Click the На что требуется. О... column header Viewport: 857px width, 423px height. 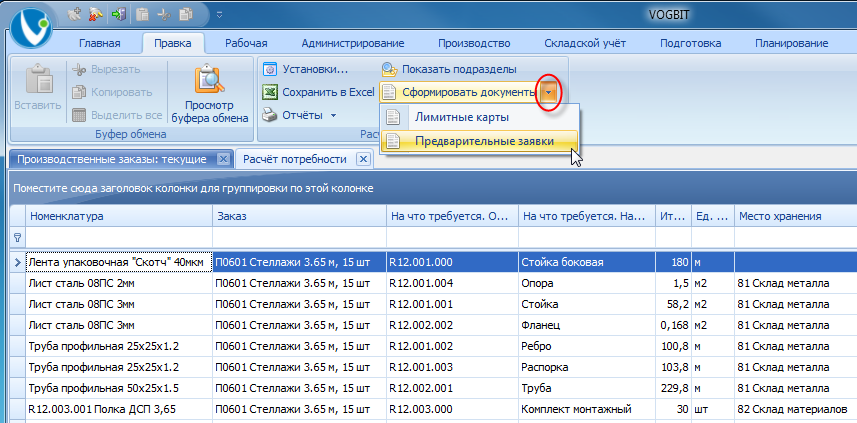pyautogui.click(x=453, y=216)
